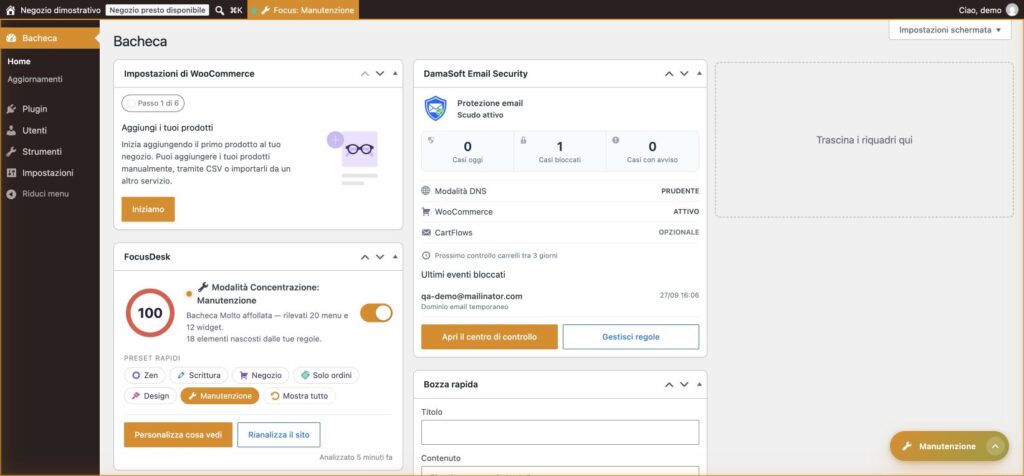This screenshot has height=476, width=1024.
Task: Click the Bacheca dashboard icon
Action: click(x=11, y=38)
